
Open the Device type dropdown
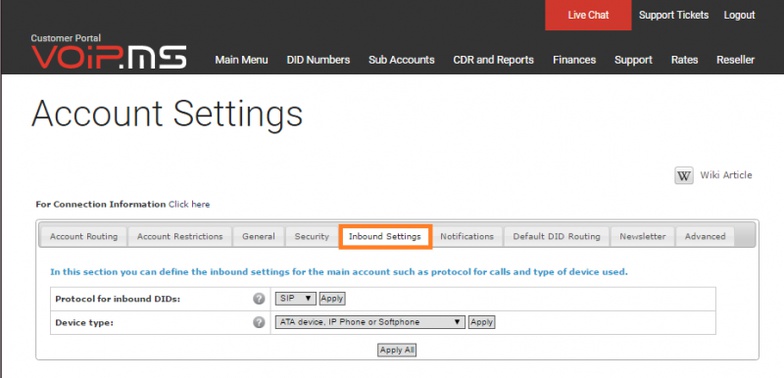(x=370, y=322)
